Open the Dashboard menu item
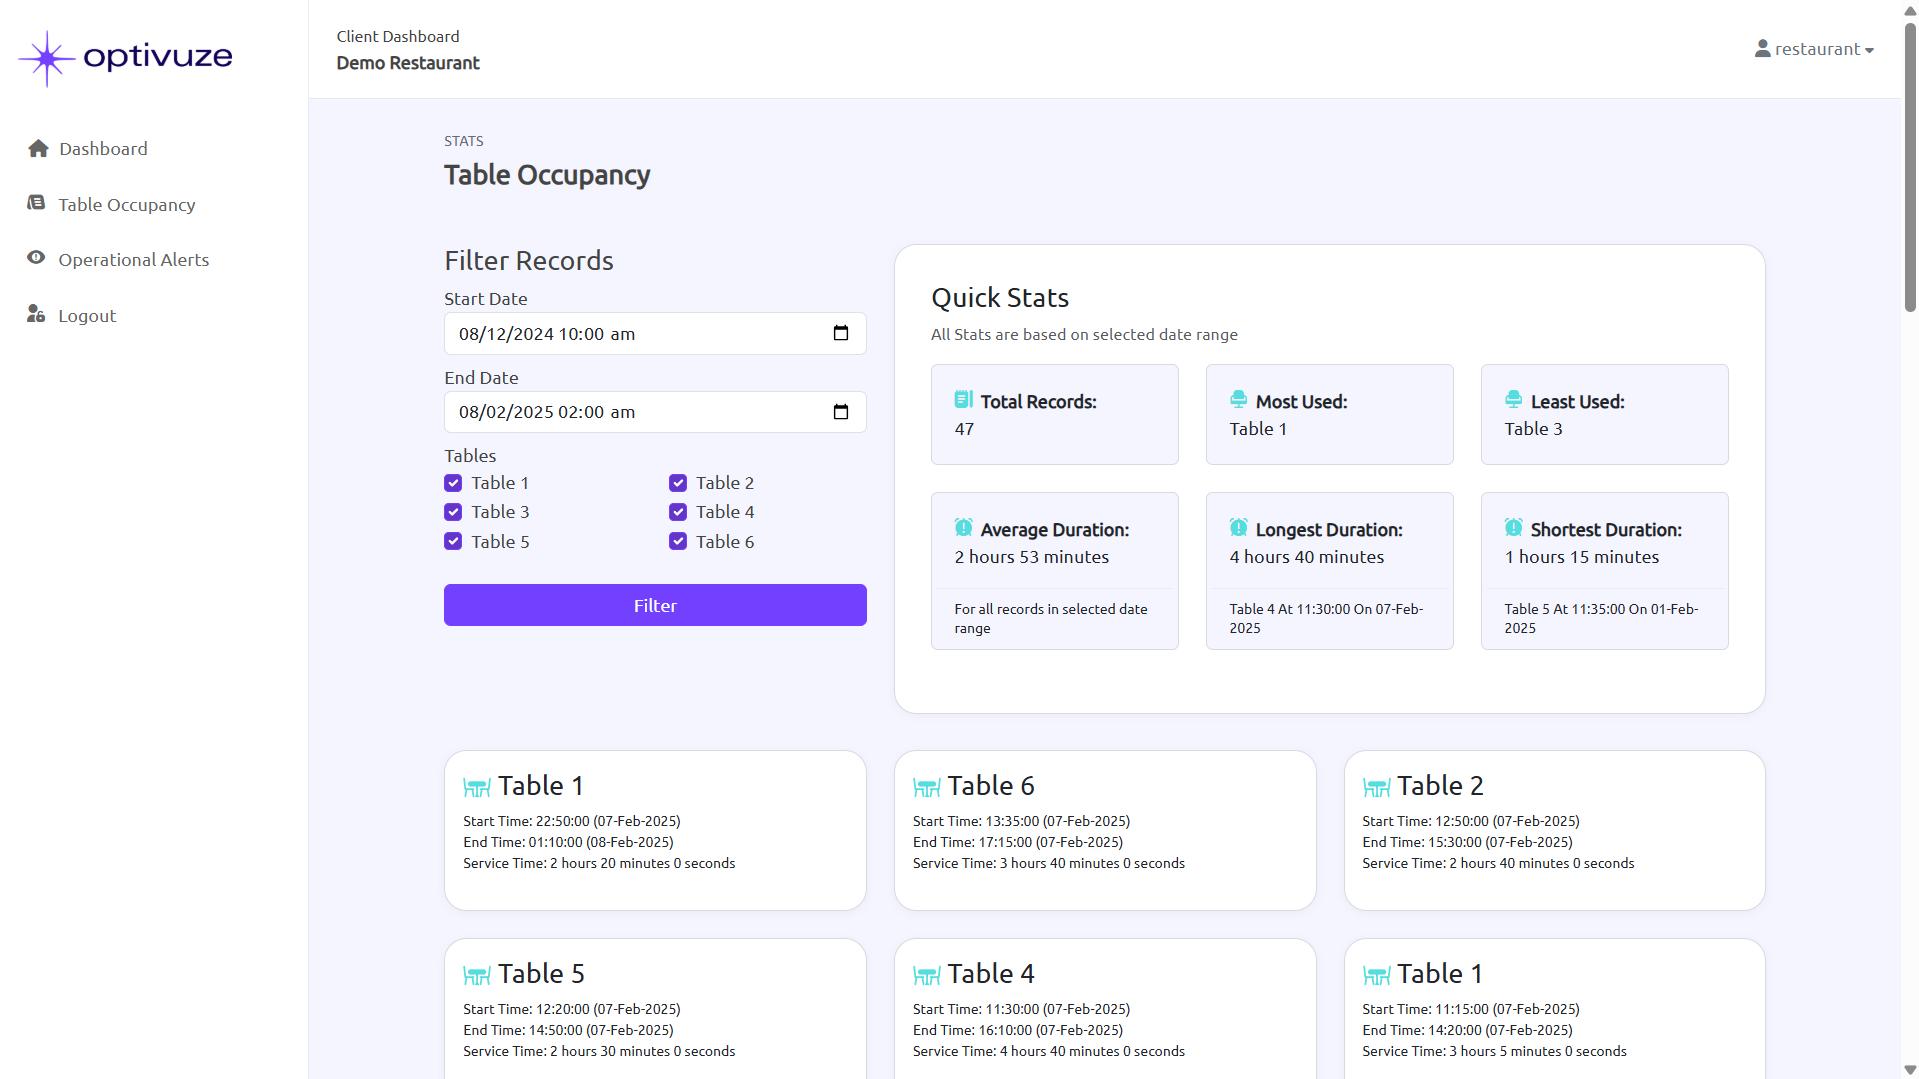 click(x=103, y=149)
